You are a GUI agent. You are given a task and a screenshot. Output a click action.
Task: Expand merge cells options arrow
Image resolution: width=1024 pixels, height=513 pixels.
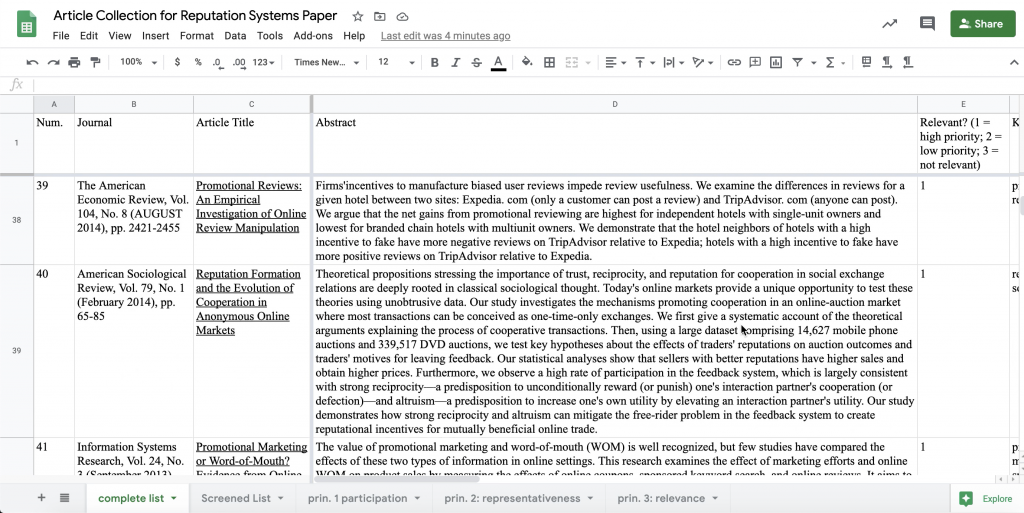(588, 63)
